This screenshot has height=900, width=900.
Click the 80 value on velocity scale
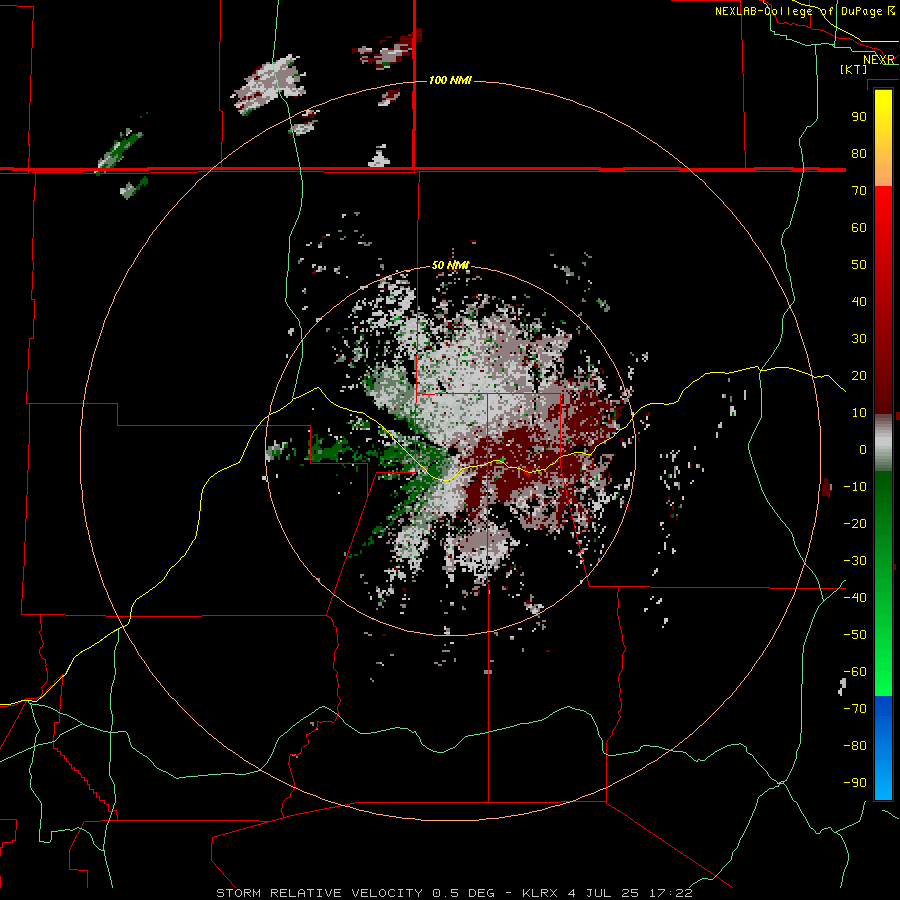pos(859,154)
